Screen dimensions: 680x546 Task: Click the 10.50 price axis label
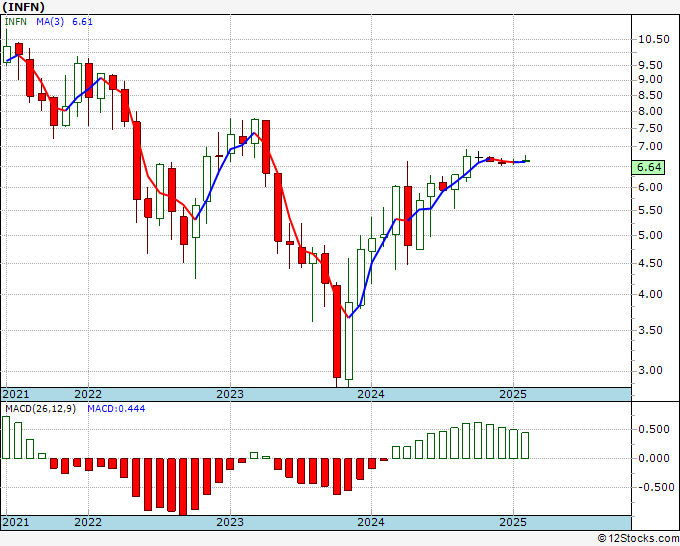tap(654, 39)
